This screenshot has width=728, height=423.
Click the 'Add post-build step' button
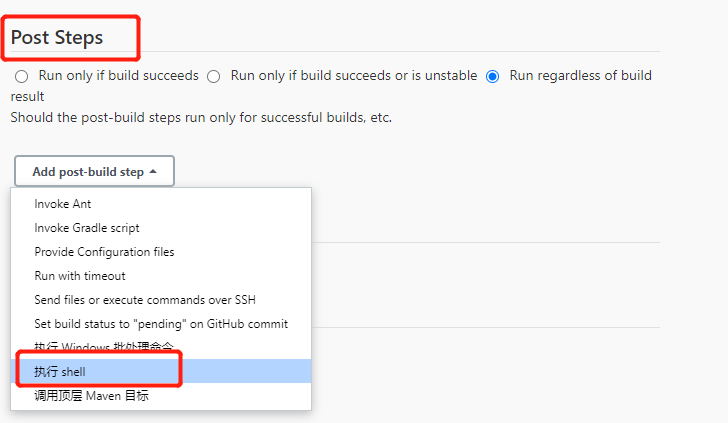pyautogui.click(x=94, y=171)
